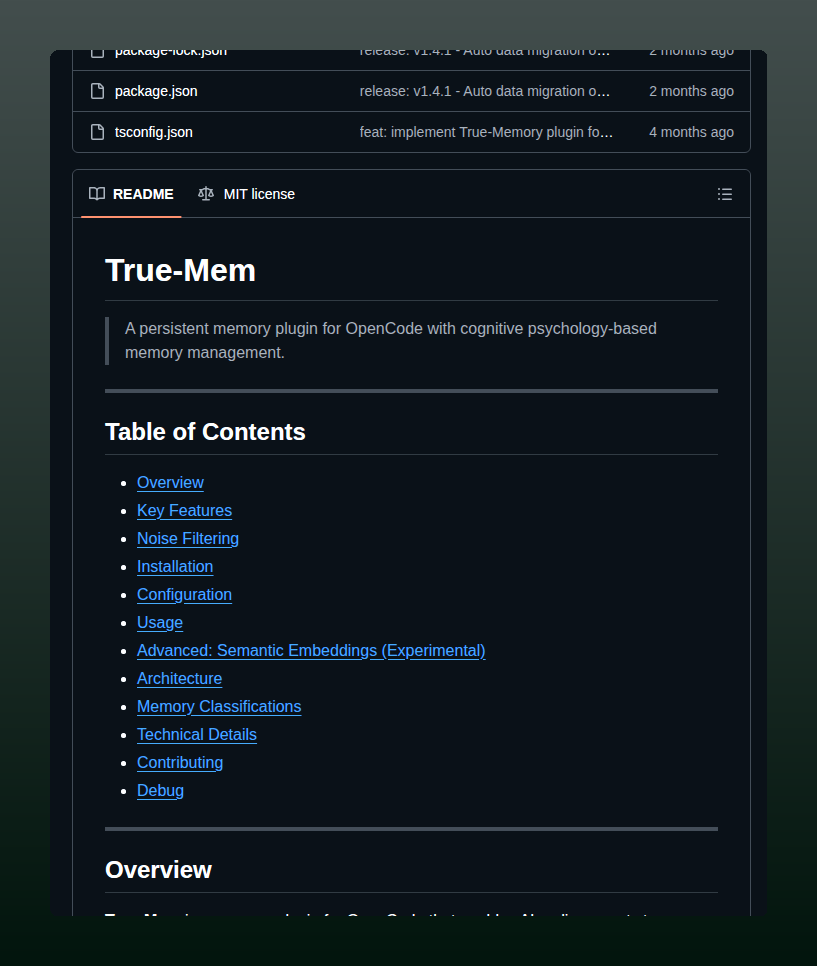
Task: Open the Debug link
Action: pyautogui.click(x=160, y=790)
